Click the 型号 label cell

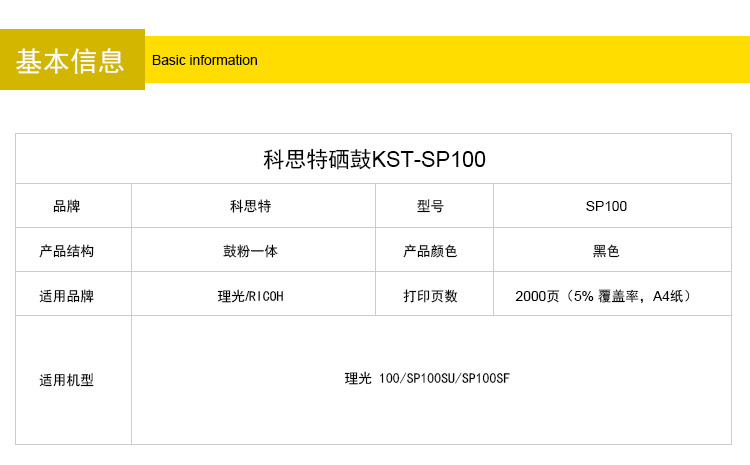(x=430, y=206)
